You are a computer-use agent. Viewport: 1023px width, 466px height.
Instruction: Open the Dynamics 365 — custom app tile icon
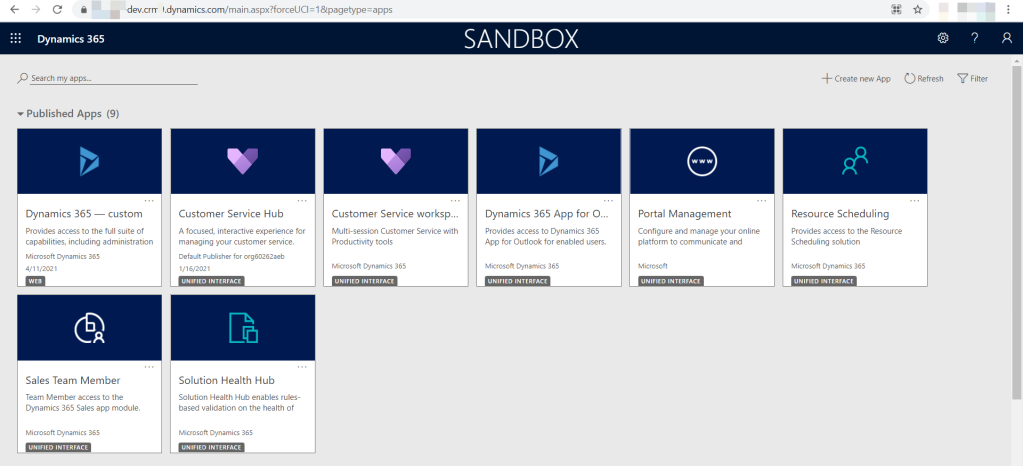89,161
